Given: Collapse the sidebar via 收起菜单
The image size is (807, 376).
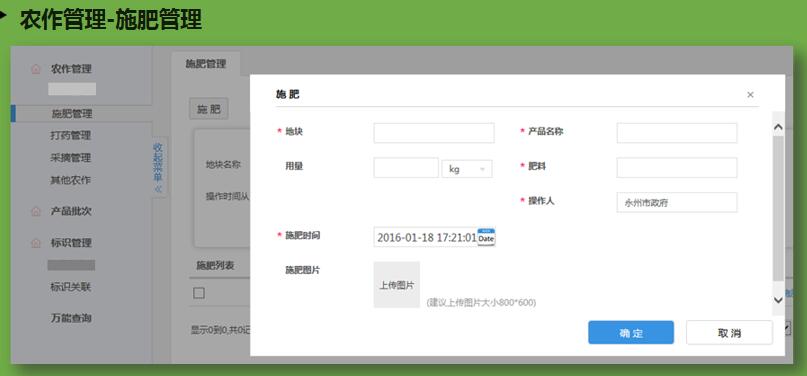Looking at the screenshot, I should 158,167.
